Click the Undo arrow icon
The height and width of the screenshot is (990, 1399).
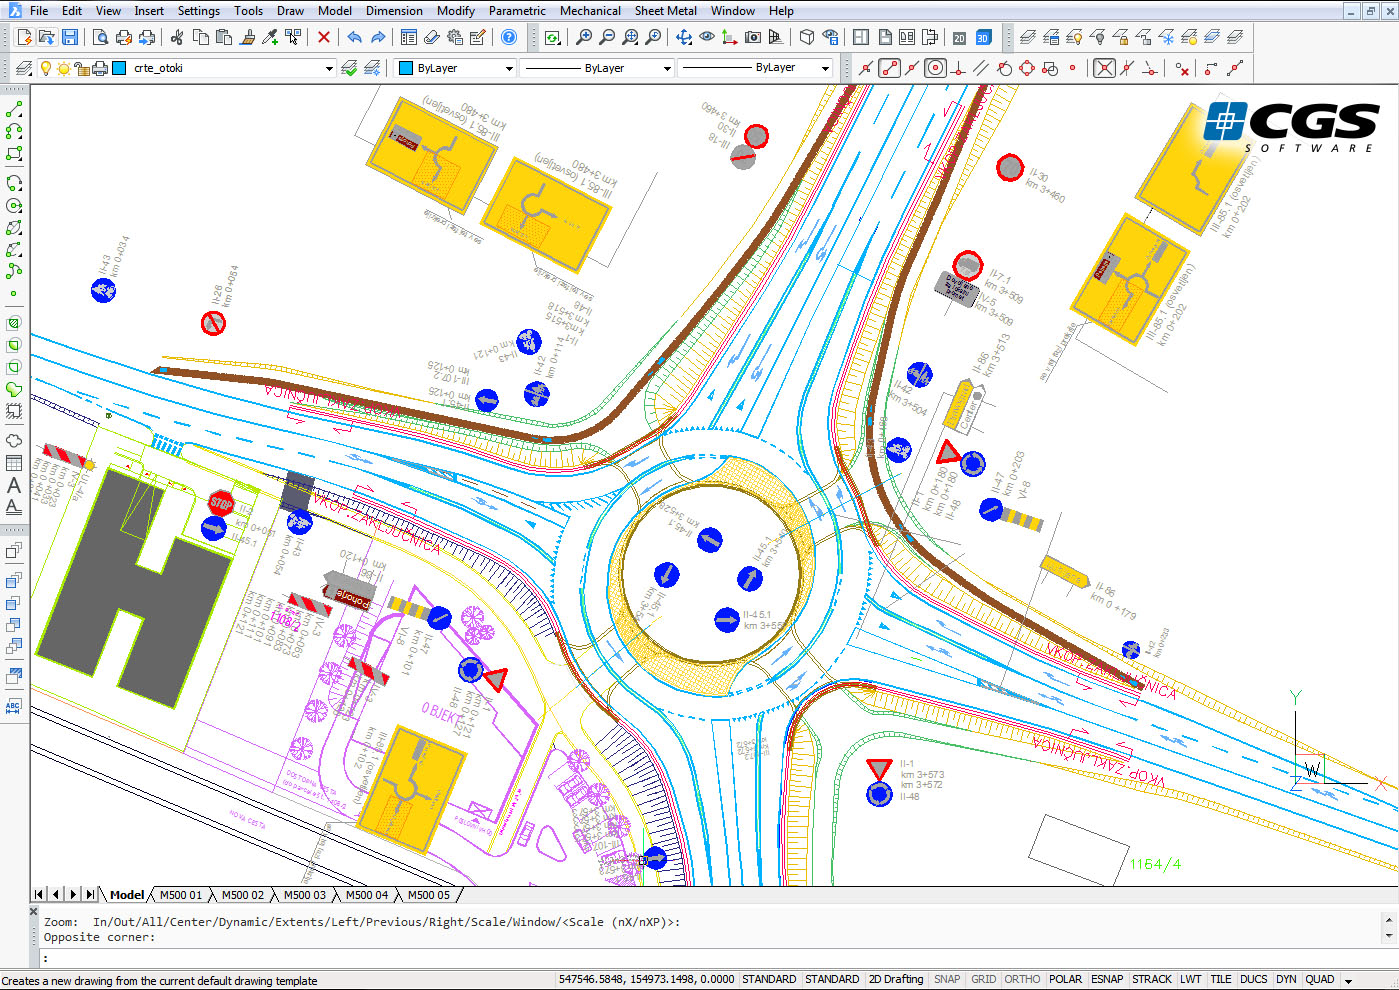pos(354,37)
